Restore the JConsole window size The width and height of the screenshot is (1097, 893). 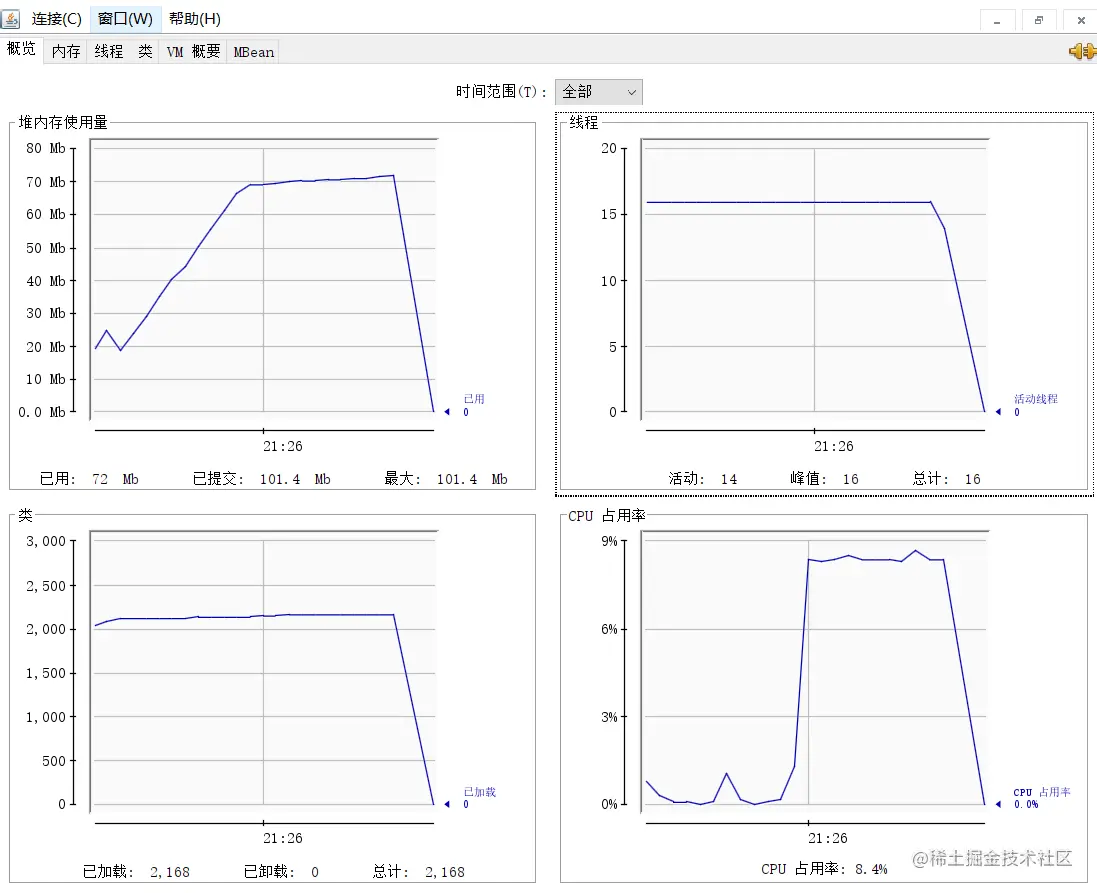pyautogui.click(x=1039, y=20)
